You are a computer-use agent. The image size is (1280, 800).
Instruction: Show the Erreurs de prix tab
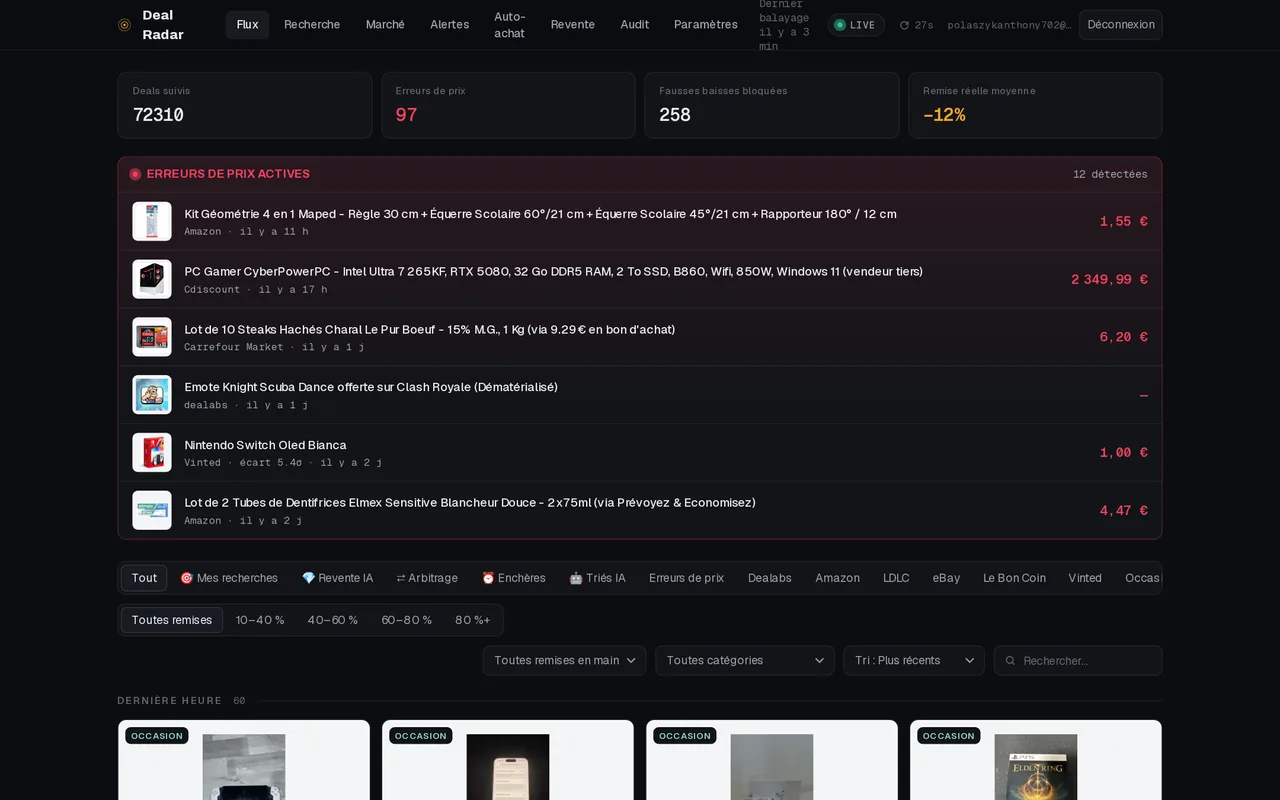(686, 578)
